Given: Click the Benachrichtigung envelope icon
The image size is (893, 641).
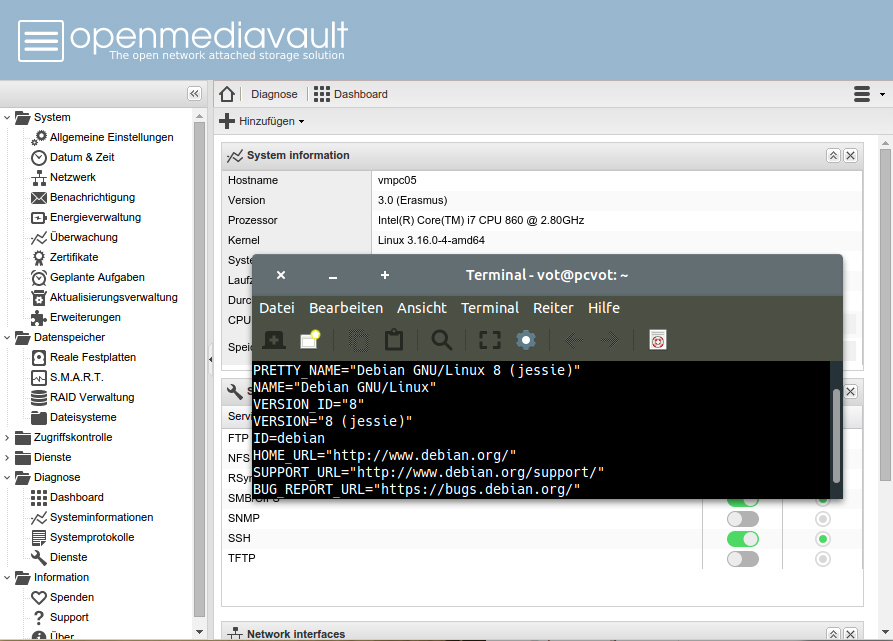Looking at the screenshot, I should coord(39,198).
